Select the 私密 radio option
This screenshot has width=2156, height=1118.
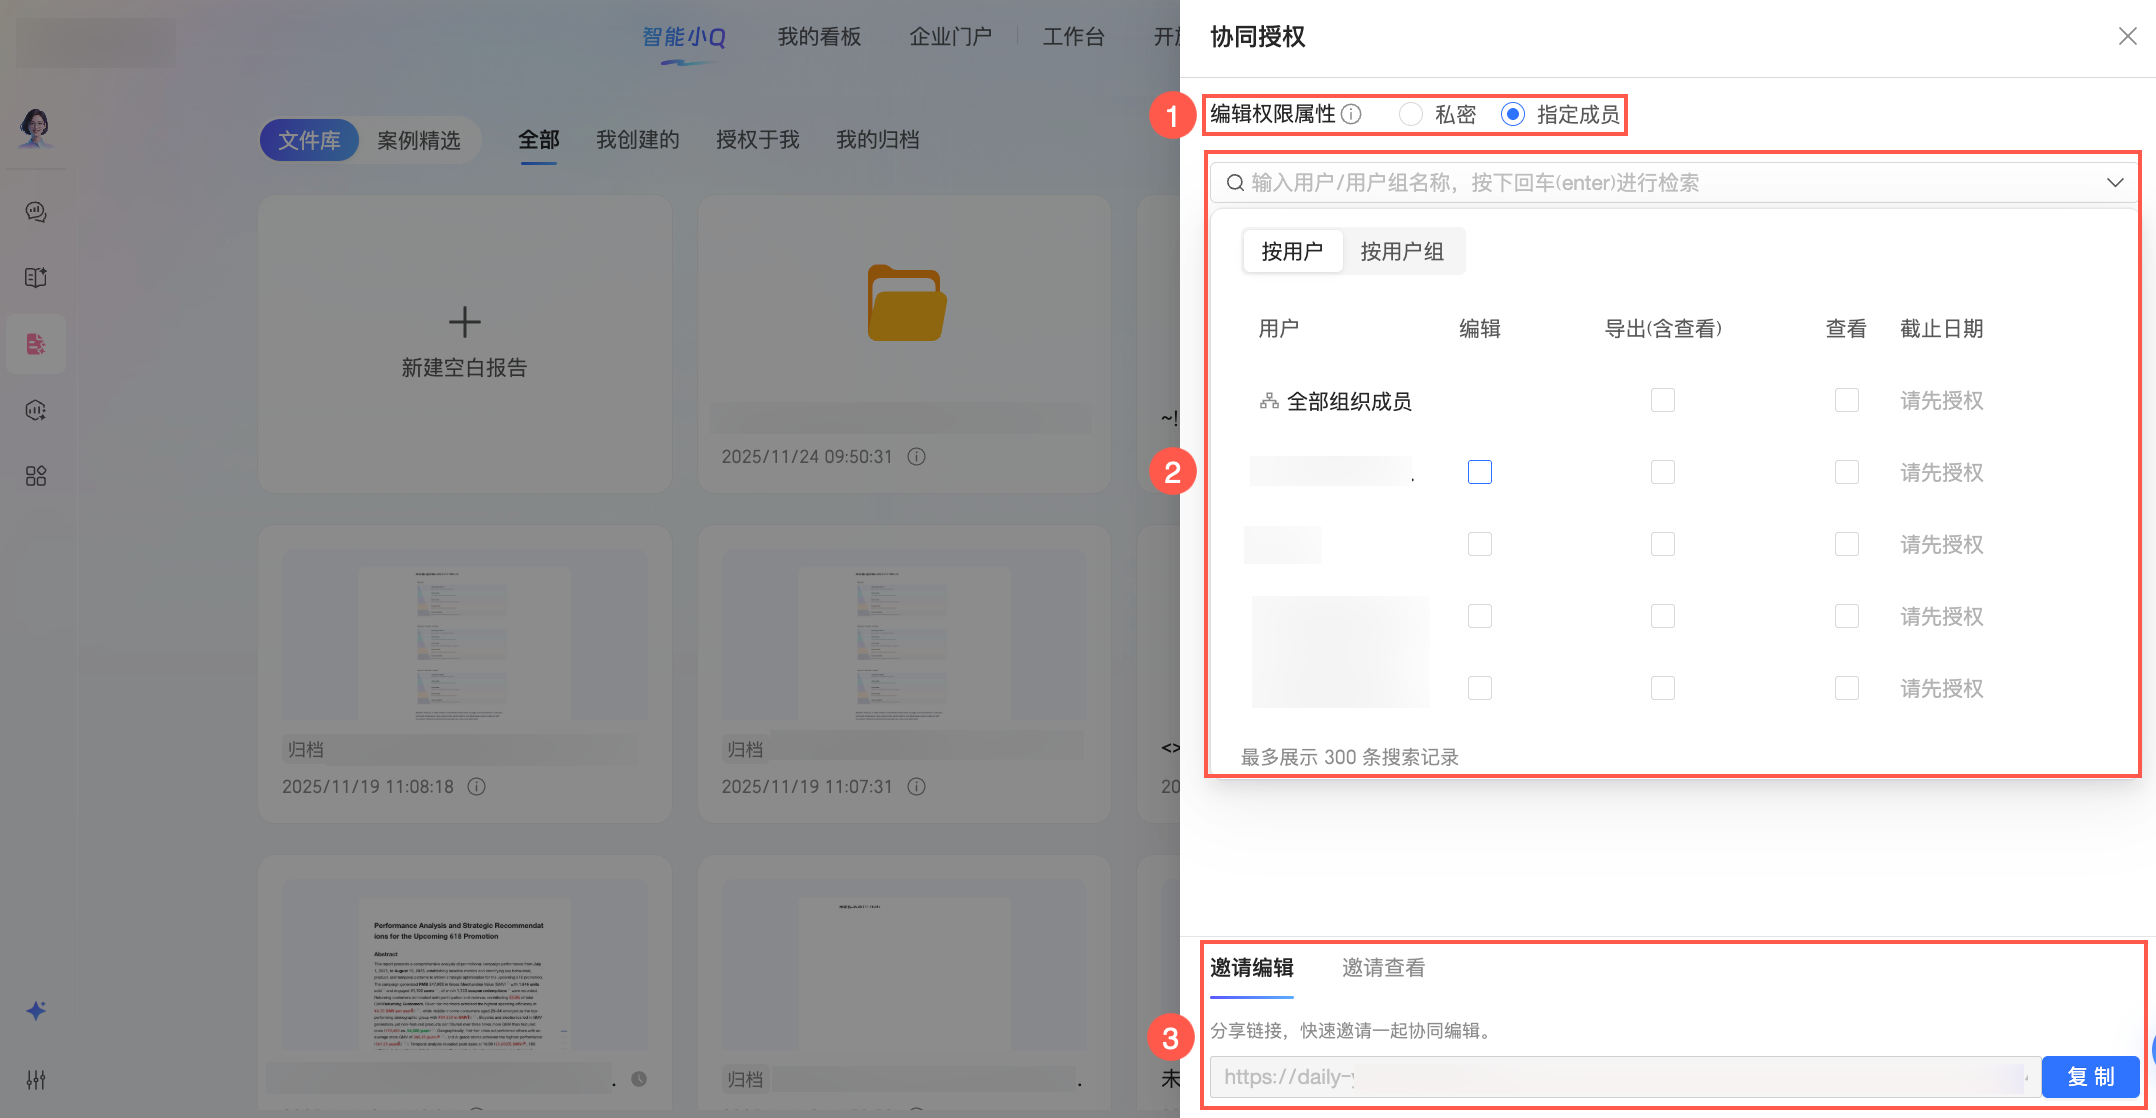pos(1411,114)
